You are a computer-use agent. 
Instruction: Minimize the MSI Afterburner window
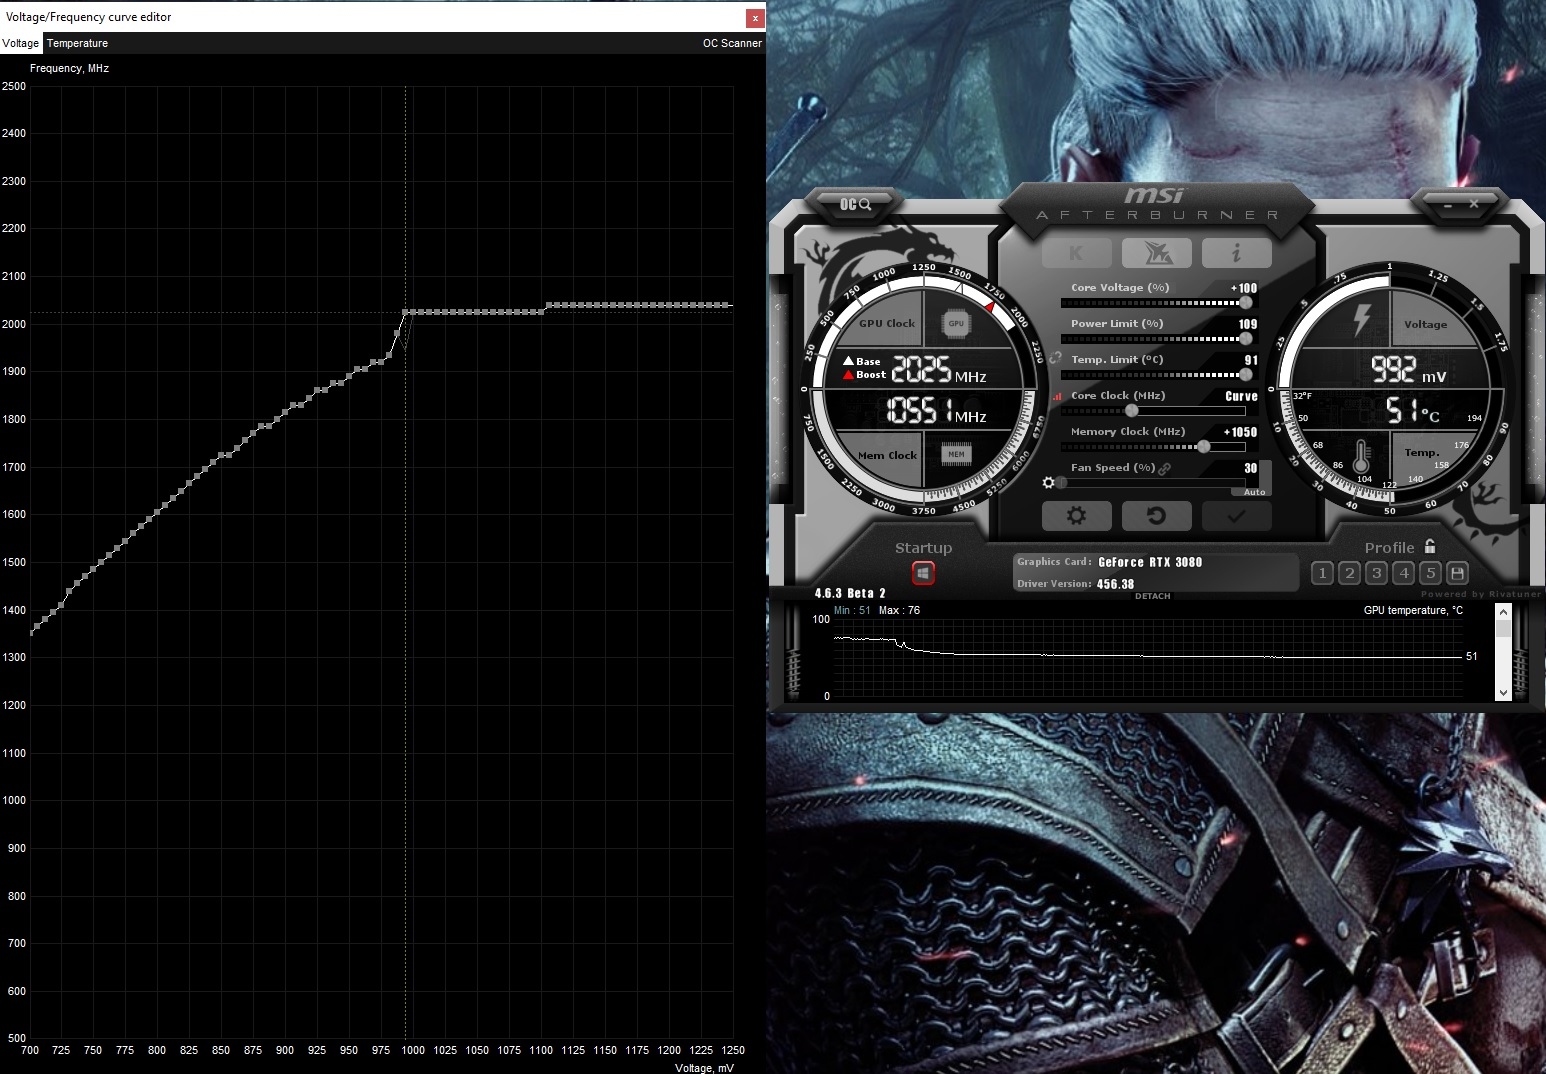pos(1446,204)
